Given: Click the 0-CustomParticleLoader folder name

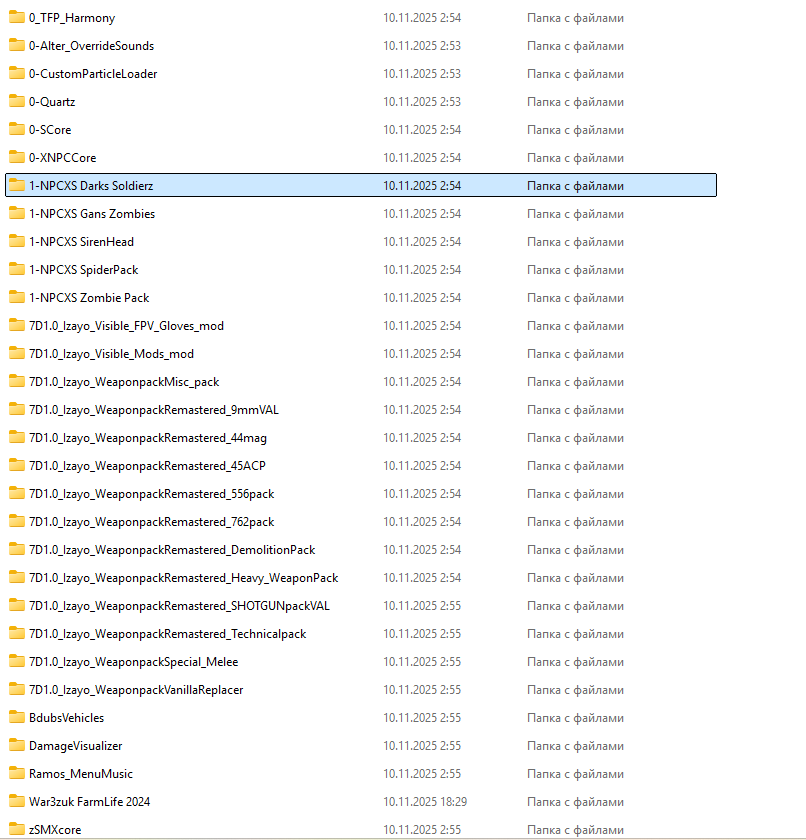Looking at the screenshot, I should pyautogui.click(x=93, y=74).
